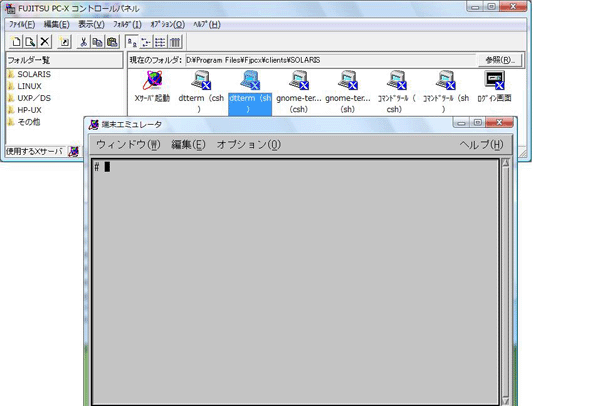Click the 参照(B)... browse button
The height and width of the screenshot is (406, 600).
pos(498,60)
